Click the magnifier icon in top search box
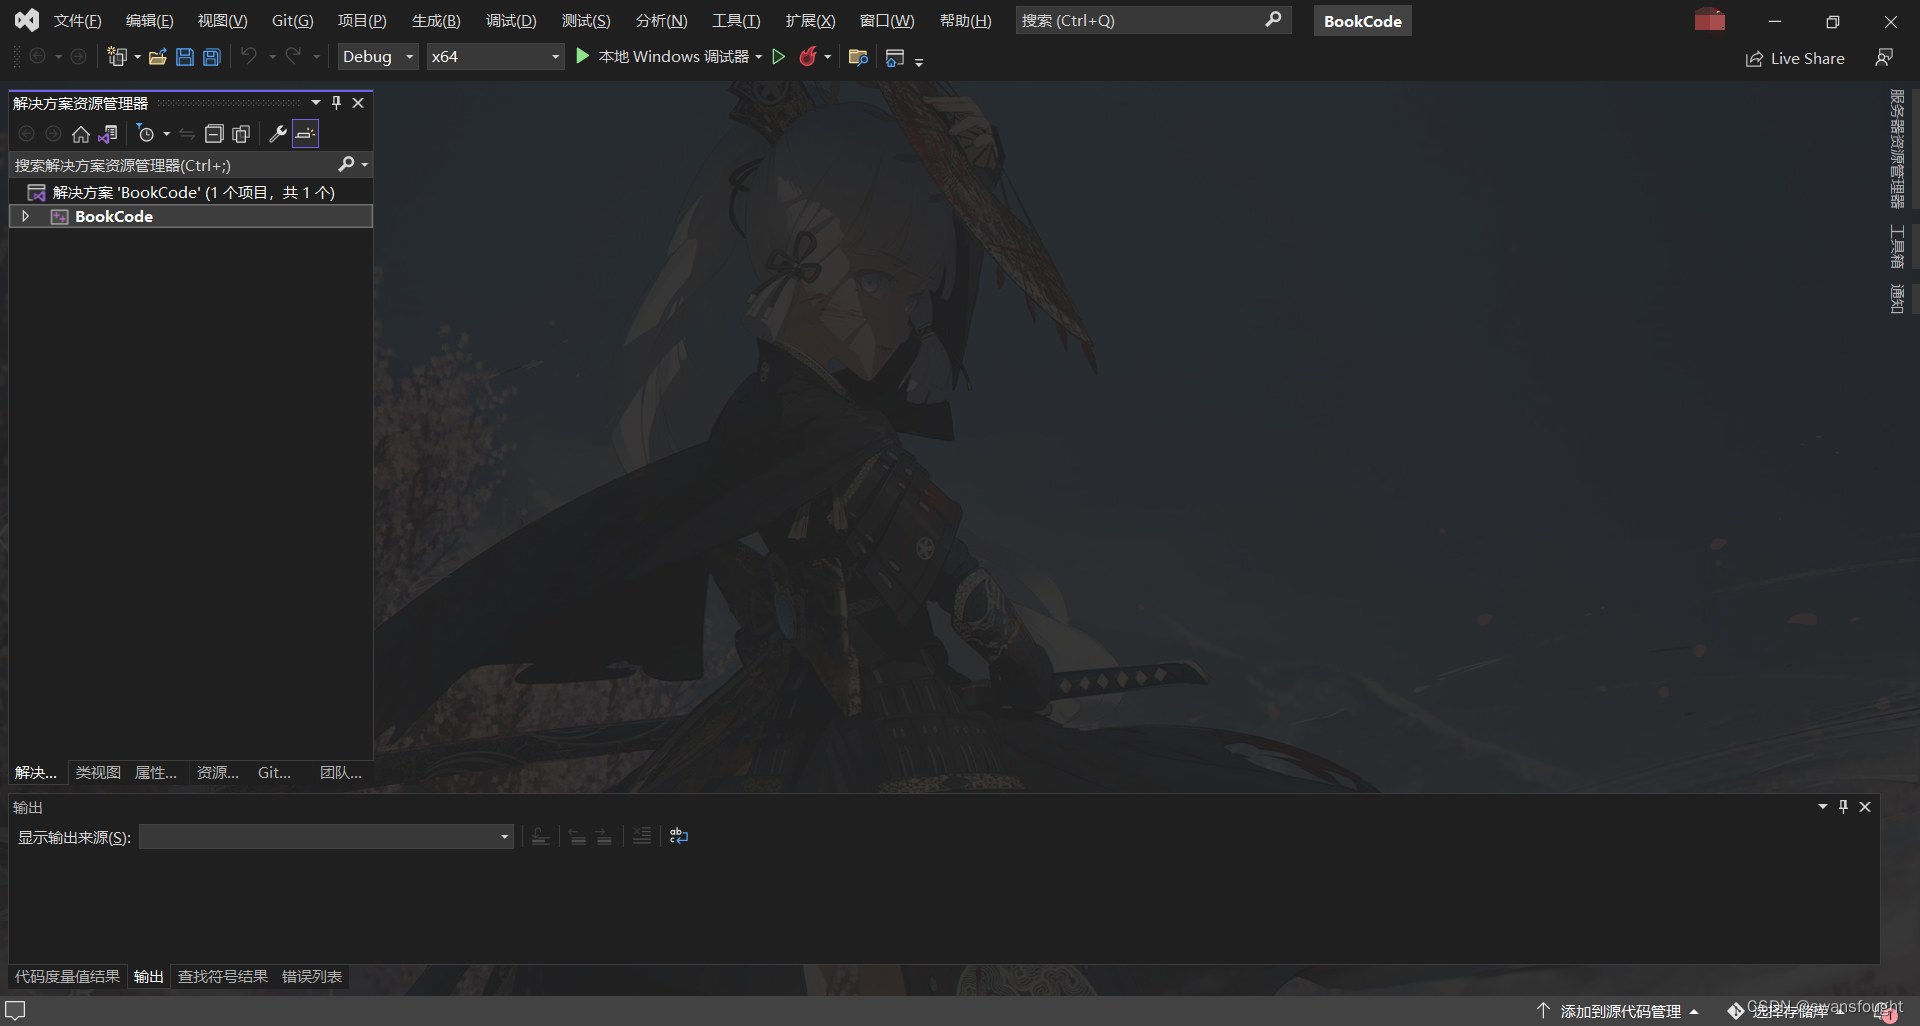Image resolution: width=1920 pixels, height=1026 pixels. 1273,20
